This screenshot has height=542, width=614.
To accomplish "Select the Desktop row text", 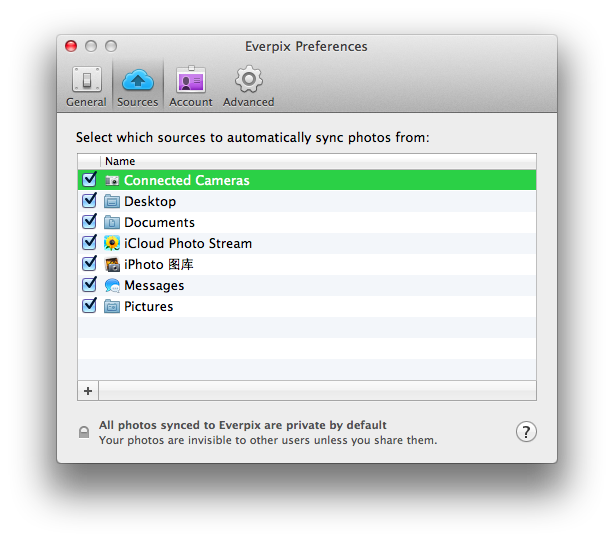I will click(x=150, y=201).
